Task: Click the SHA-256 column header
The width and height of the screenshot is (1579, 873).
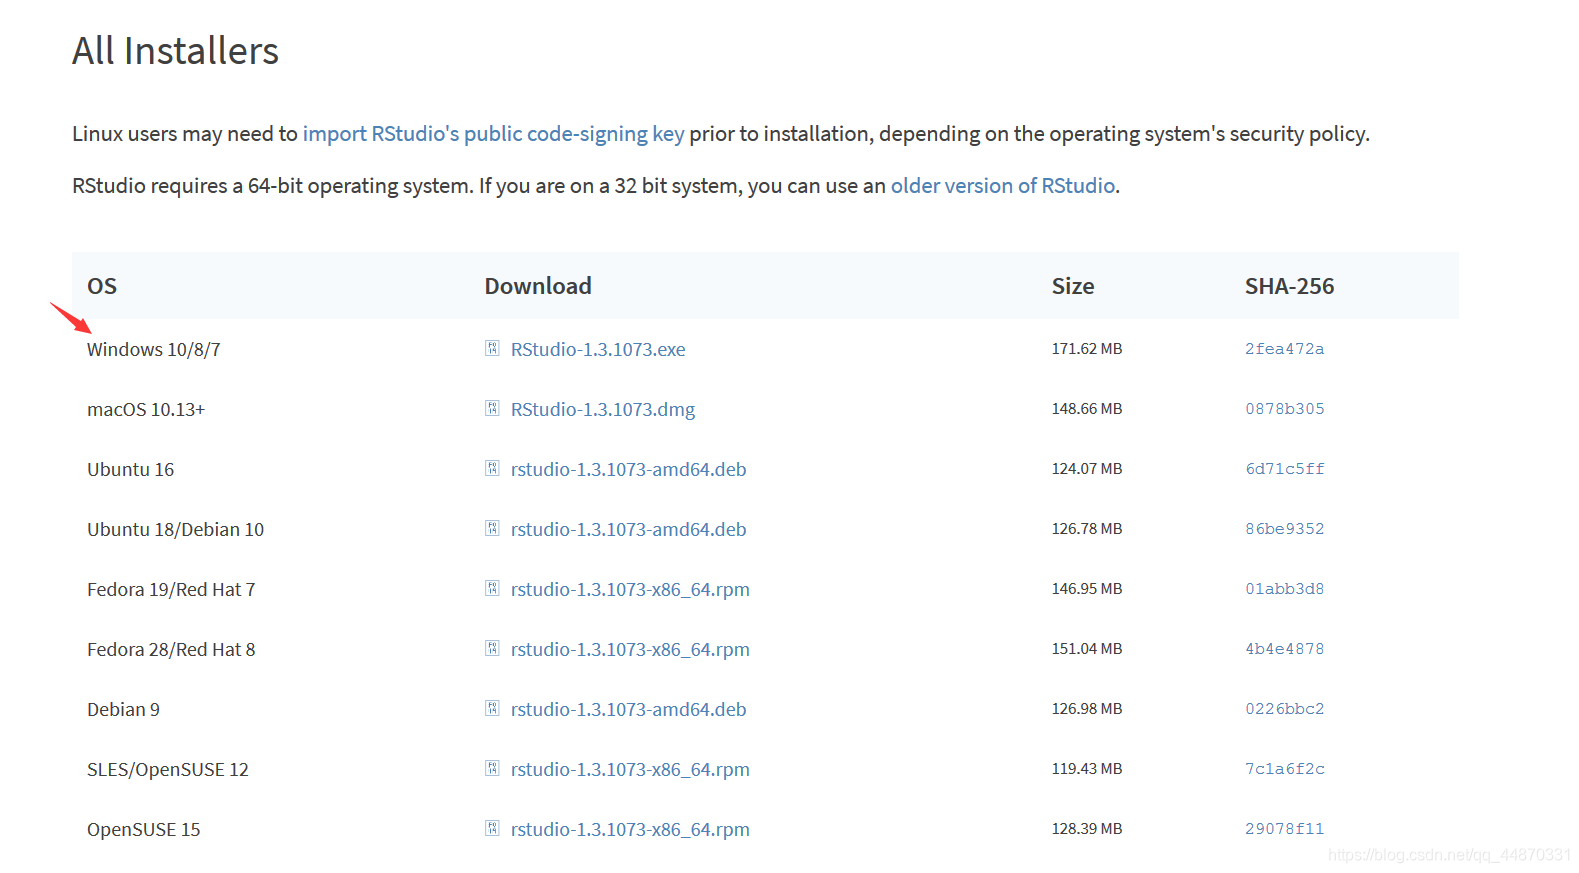Action: (1290, 286)
